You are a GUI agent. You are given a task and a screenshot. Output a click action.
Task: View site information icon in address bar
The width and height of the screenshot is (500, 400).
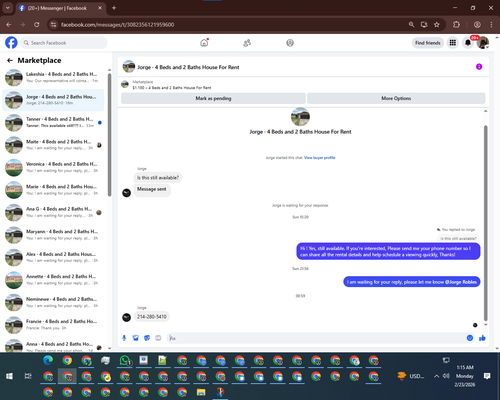pyautogui.click(x=53, y=25)
